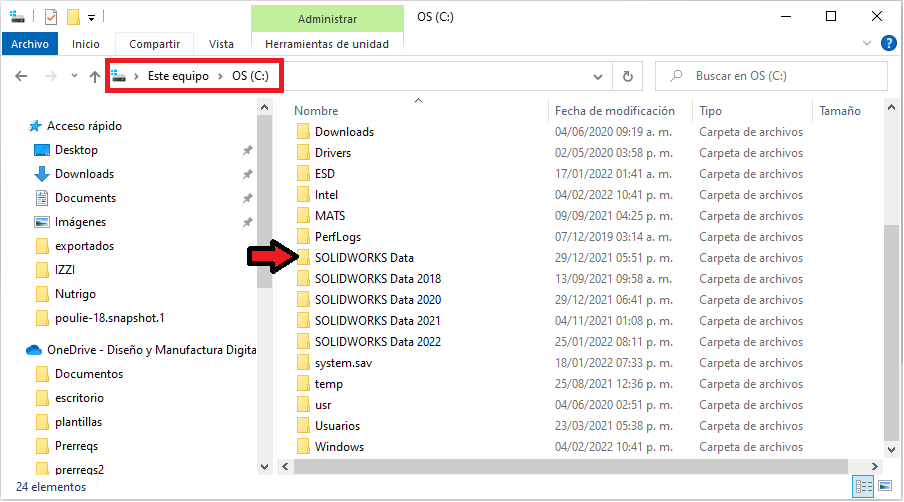
Task: Open the Herramientas de unidad tab
Action: (x=327, y=44)
